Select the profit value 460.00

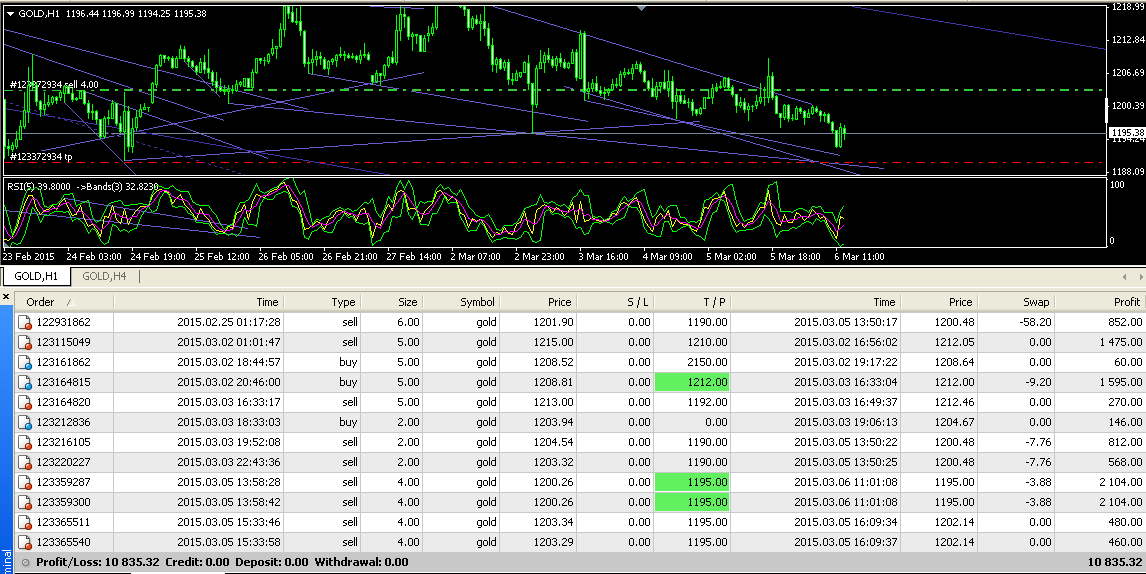click(x=1125, y=543)
